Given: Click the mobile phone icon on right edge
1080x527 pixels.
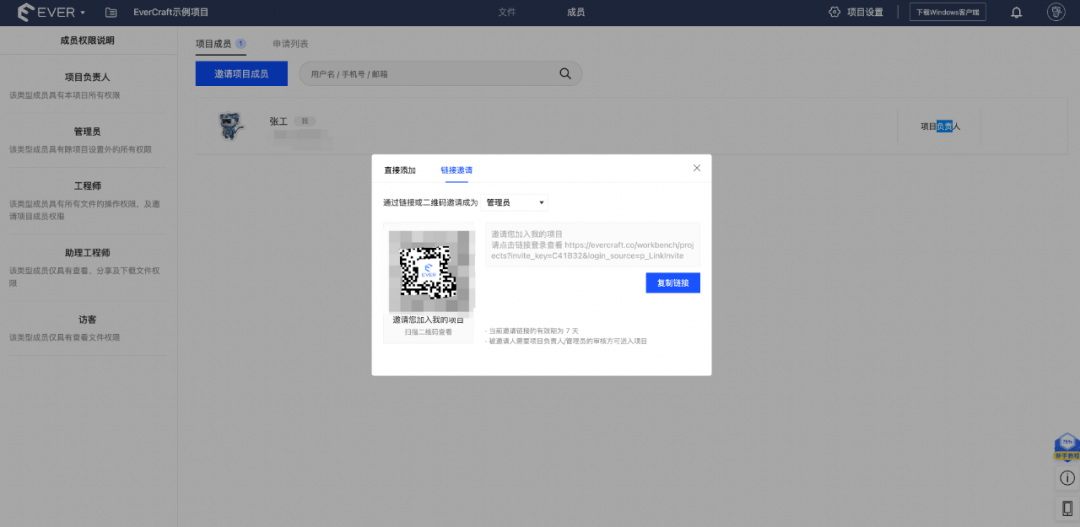Looking at the screenshot, I should [x=1067, y=508].
